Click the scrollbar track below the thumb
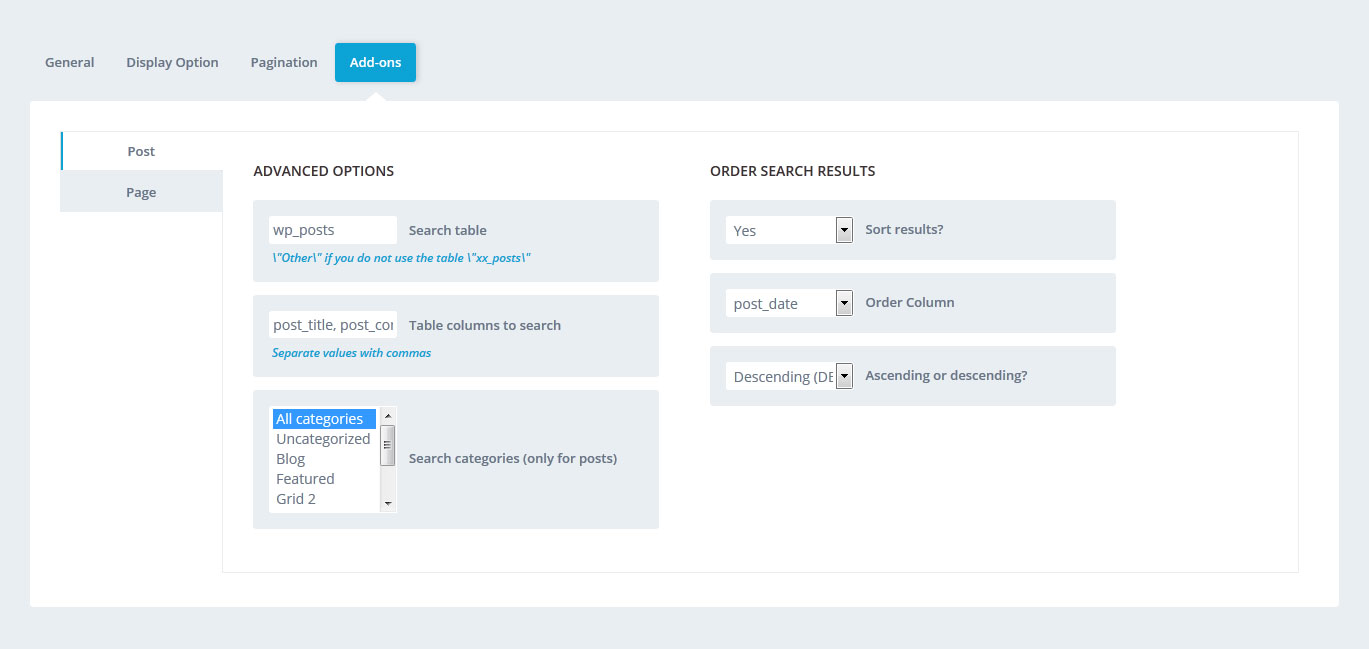The width and height of the screenshot is (1369, 649). 388,481
